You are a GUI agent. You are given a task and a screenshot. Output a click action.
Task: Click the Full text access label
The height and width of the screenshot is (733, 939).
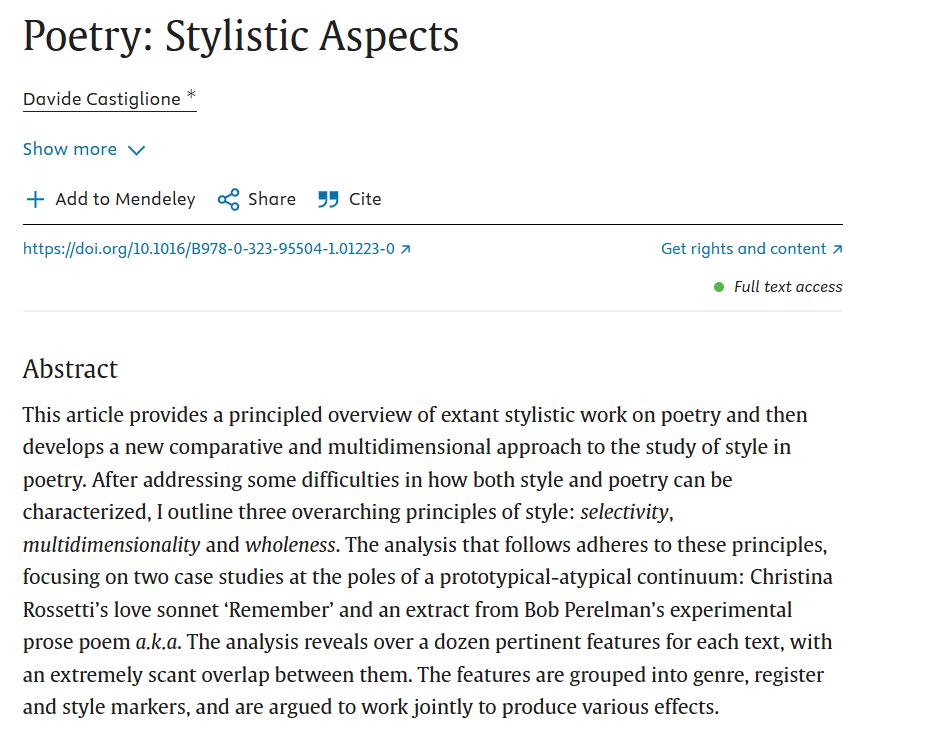click(788, 287)
